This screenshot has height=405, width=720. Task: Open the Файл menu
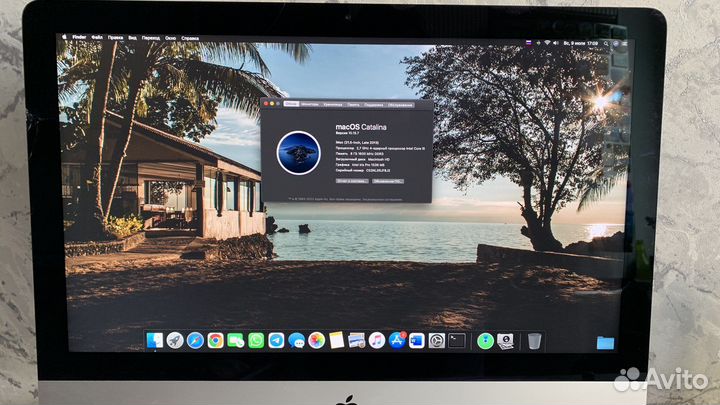[x=97, y=38]
